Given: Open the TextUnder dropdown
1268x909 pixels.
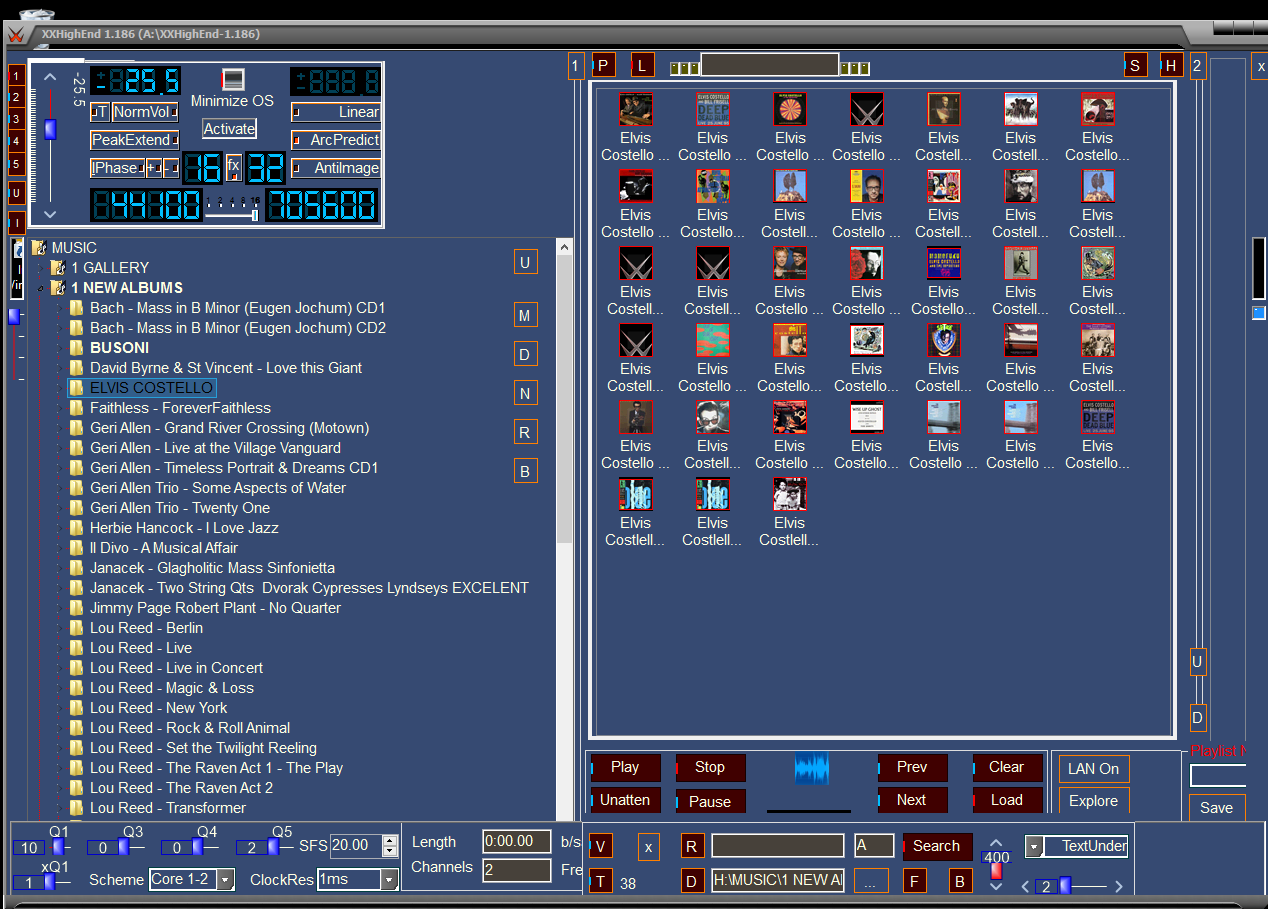Looking at the screenshot, I should (x=1034, y=847).
